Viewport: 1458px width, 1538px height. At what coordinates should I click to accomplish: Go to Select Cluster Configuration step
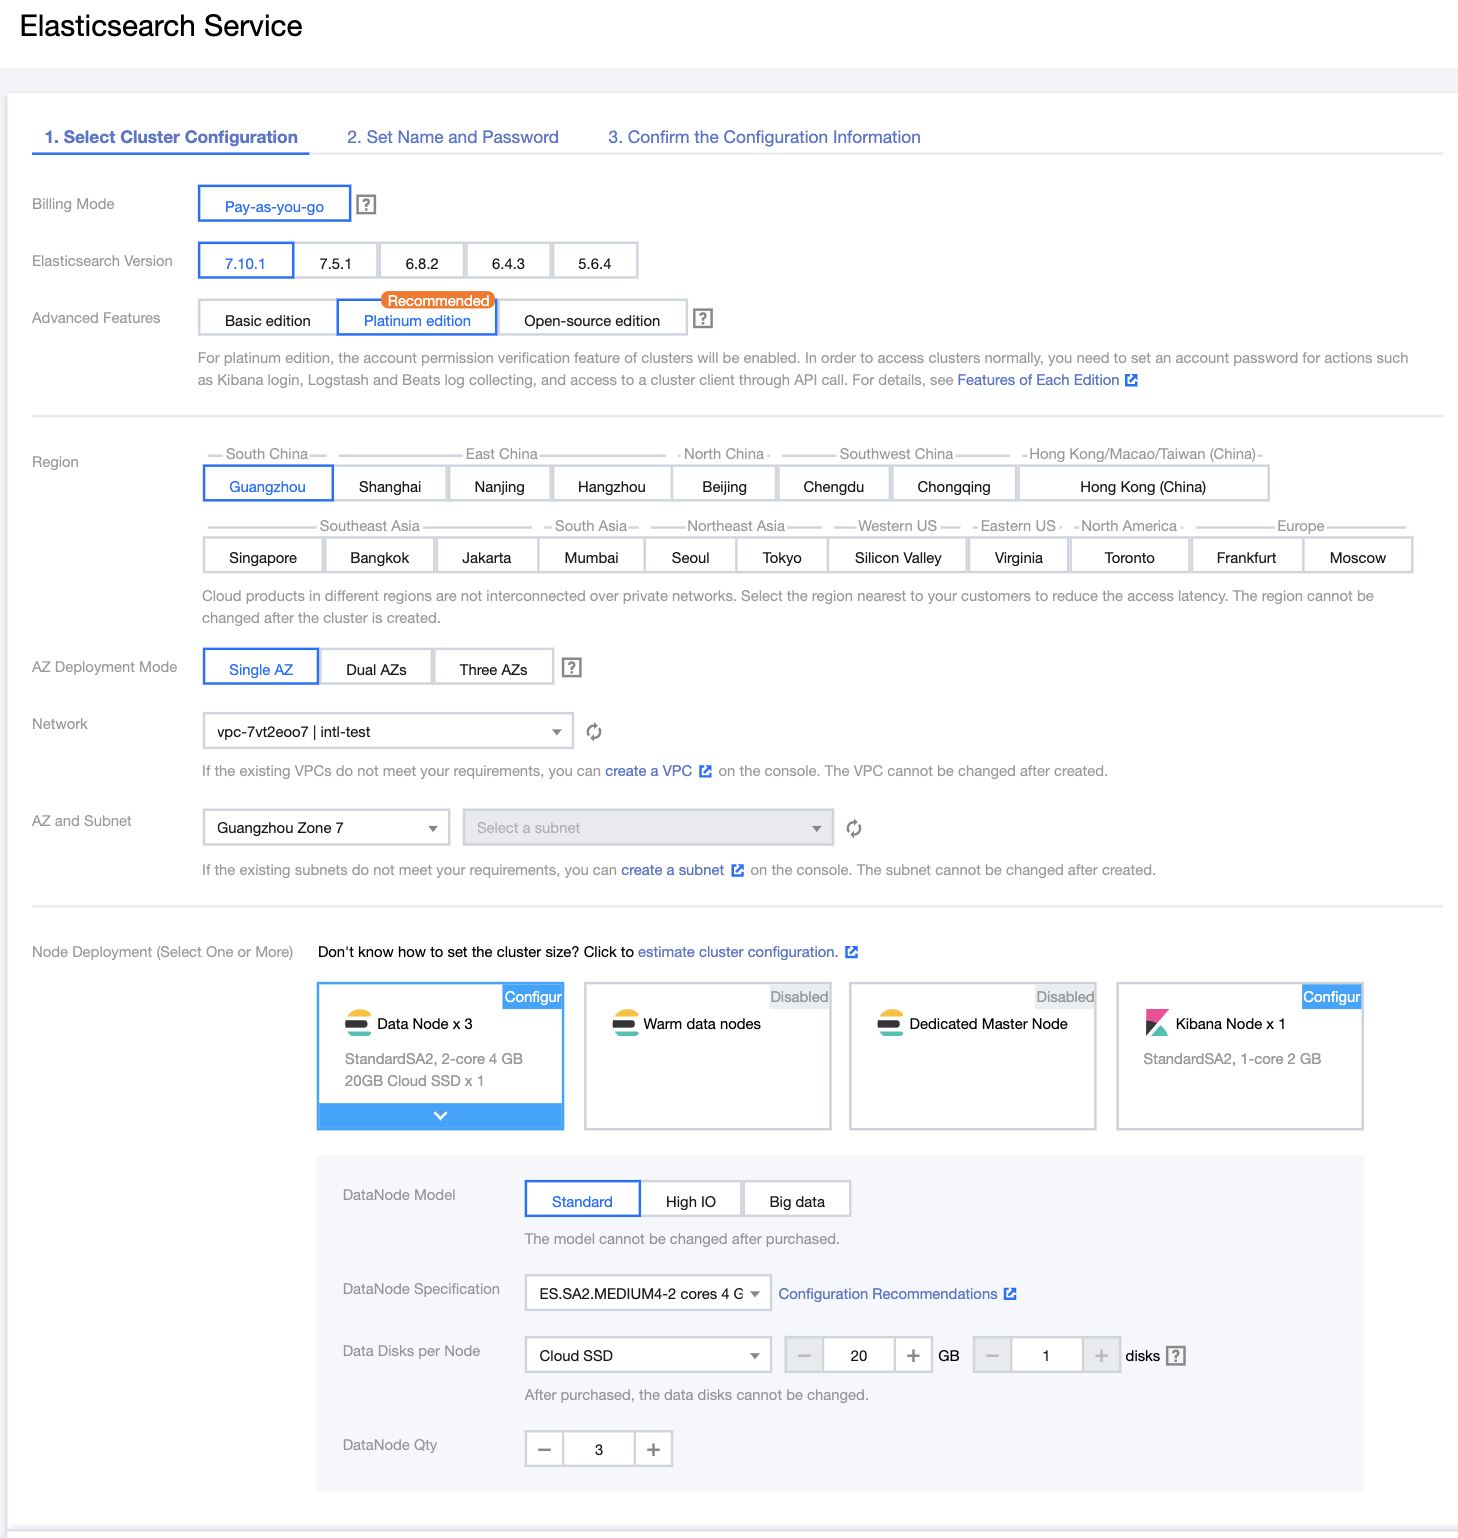tap(171, 137)
